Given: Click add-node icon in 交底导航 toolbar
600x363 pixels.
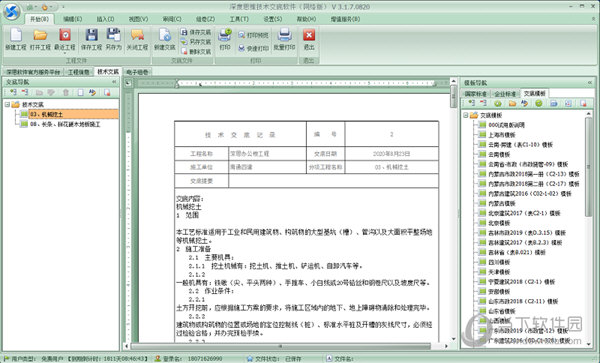Looking at the screenshot, I should click(13, 92).
